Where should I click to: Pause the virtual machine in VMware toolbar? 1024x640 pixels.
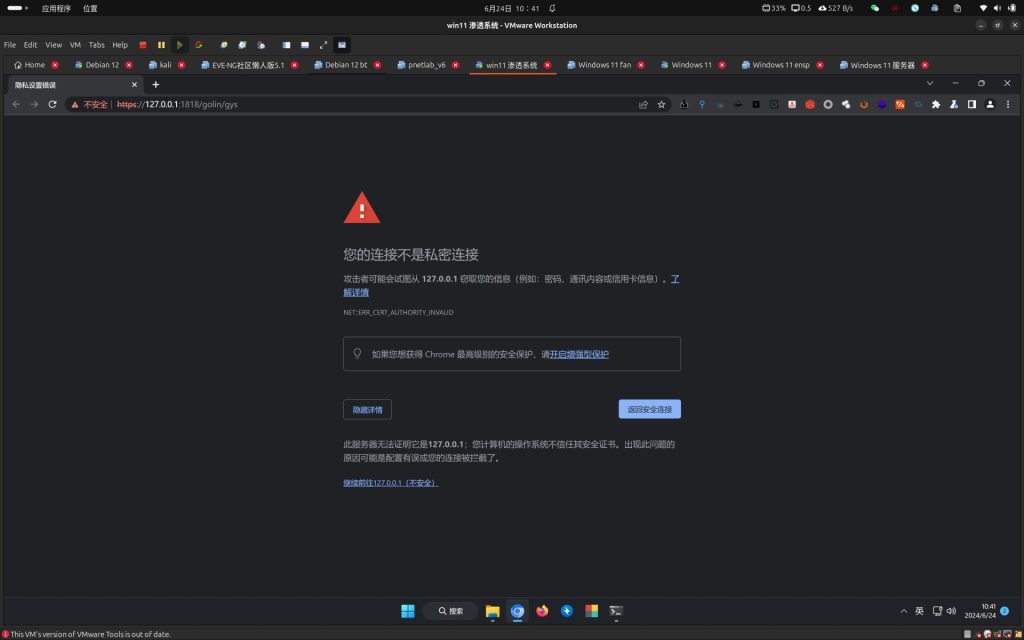click(161, 44)
